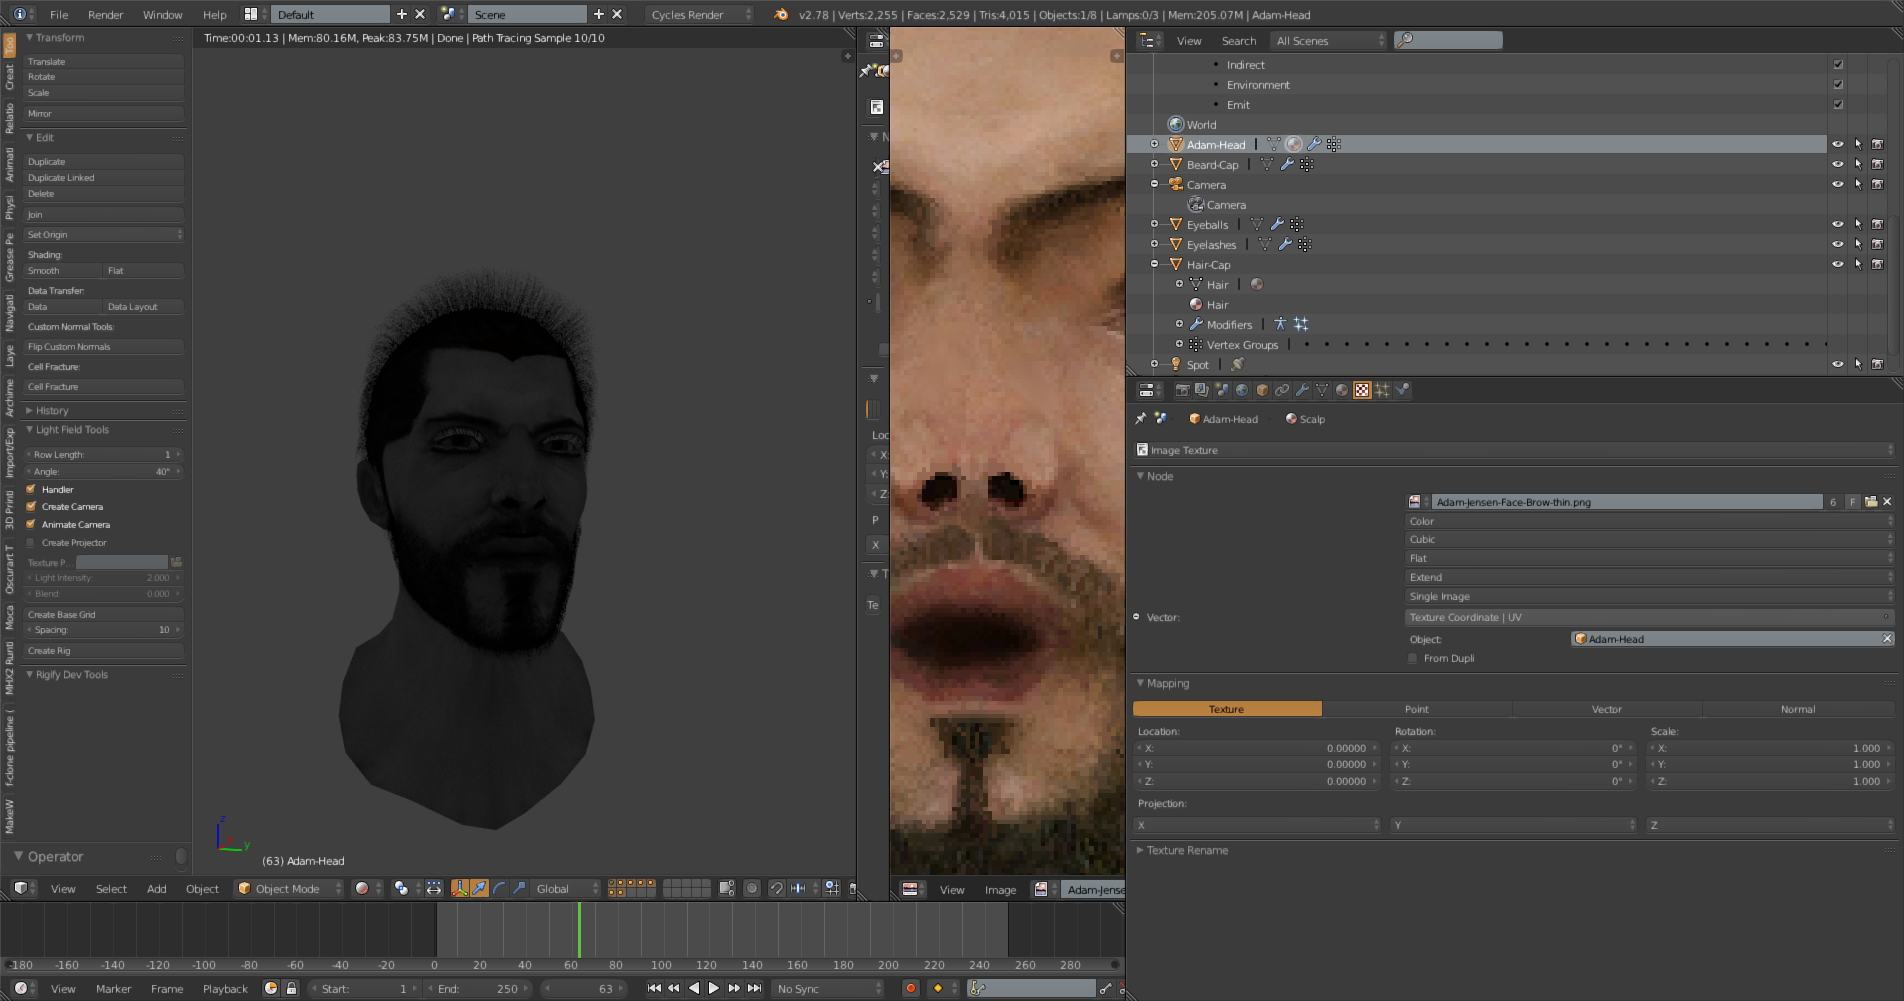This screenshot has height=1001, width=1904.
Task: Toggle the Handler checkbox
Action: (x=31, y=489)
